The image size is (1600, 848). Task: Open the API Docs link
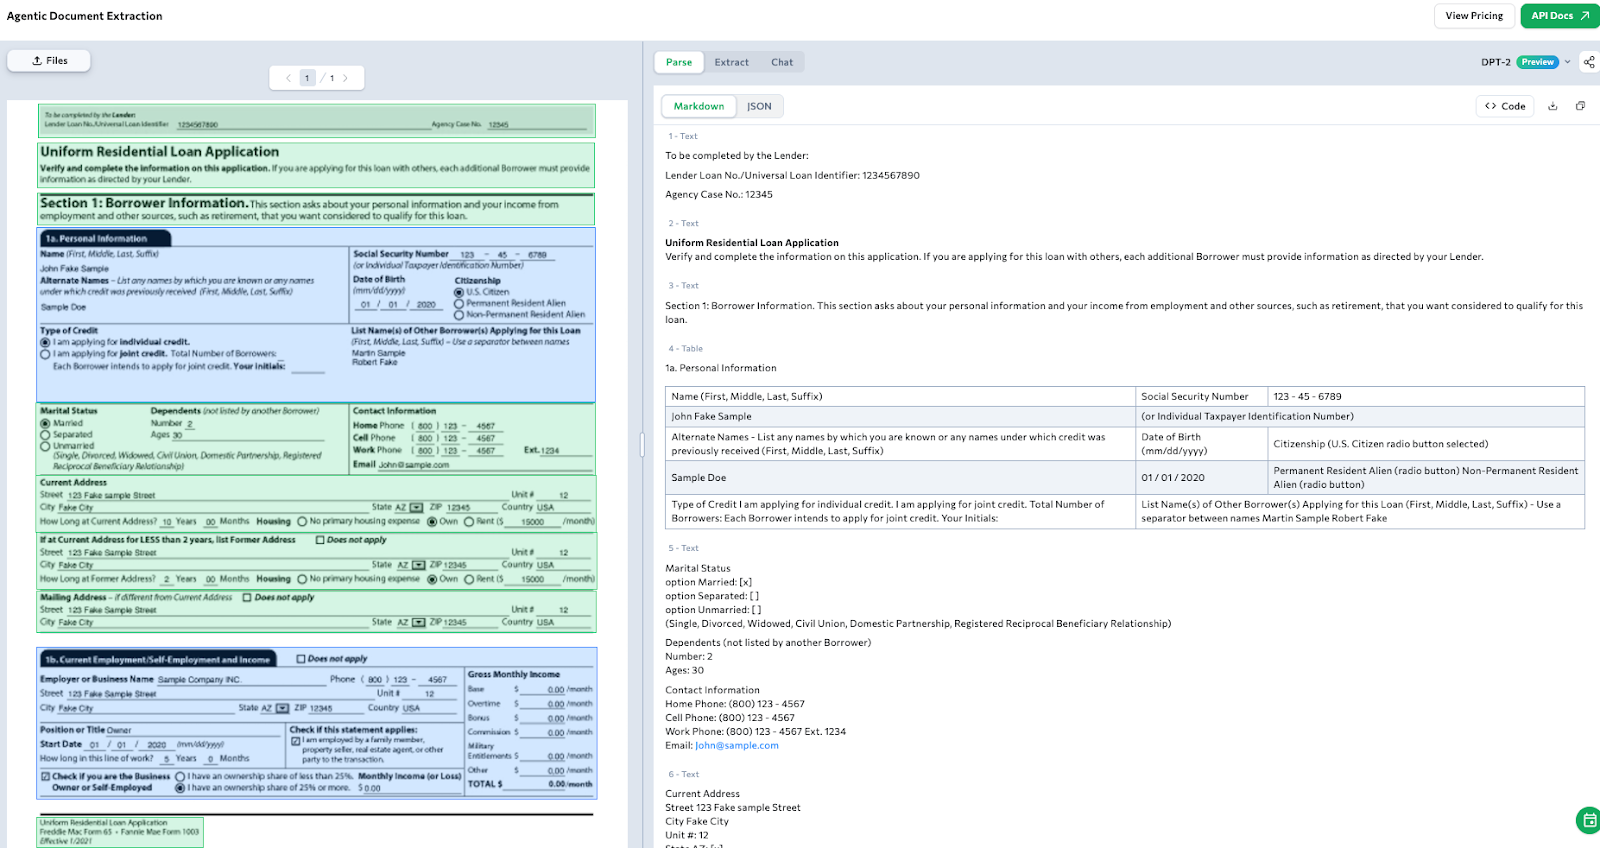click(x=1559, y=16)
